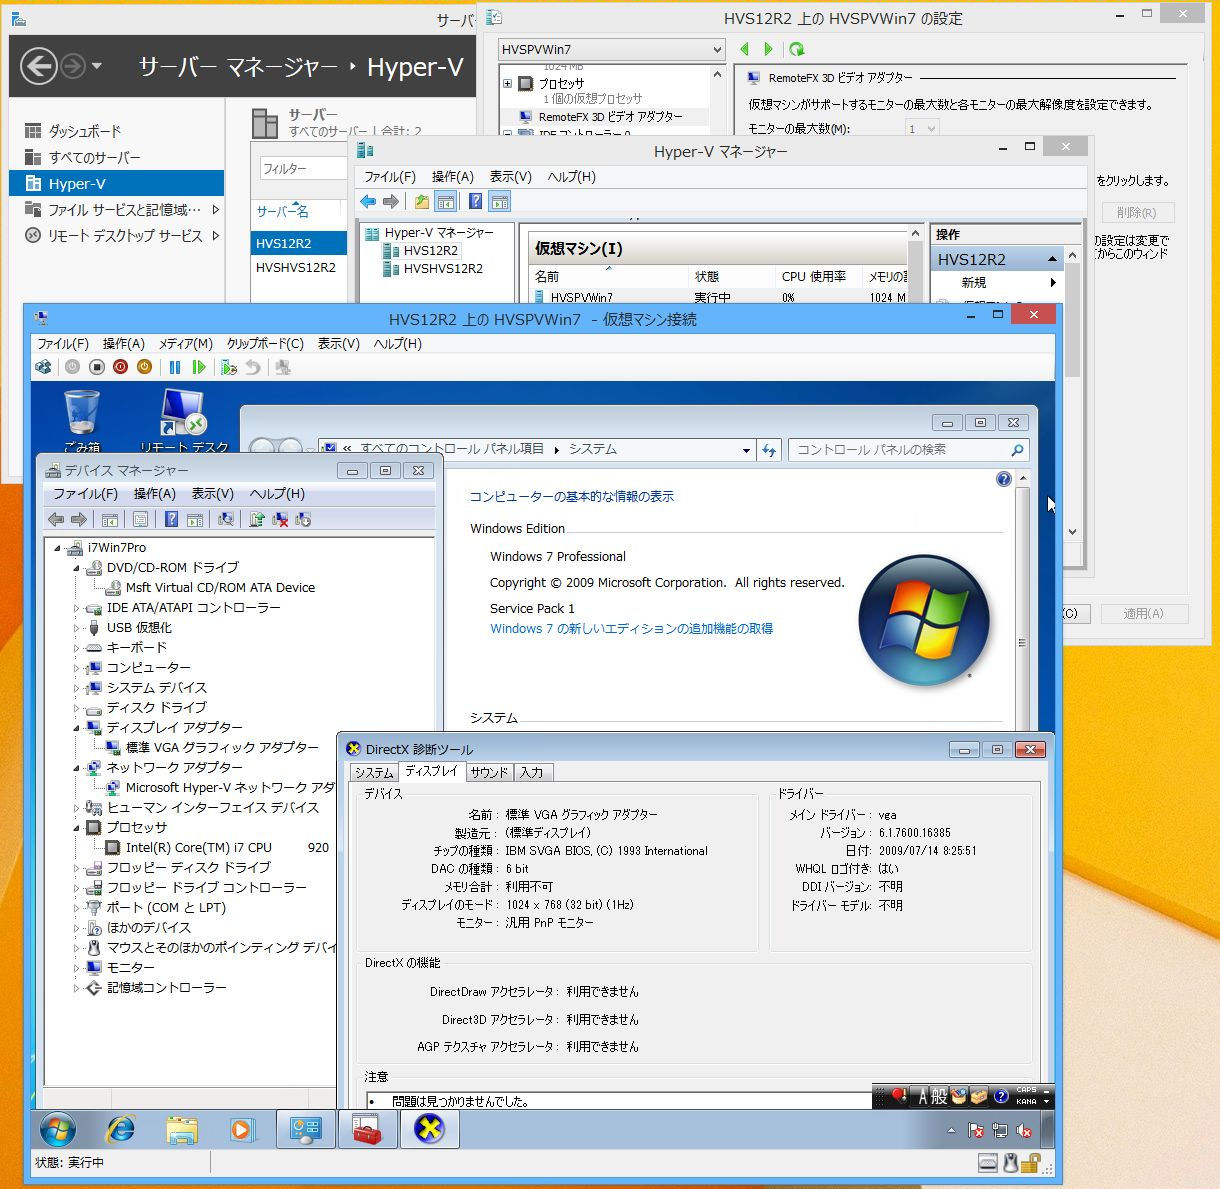Click the Revert arrow icon in VM toolbar
Image resolution: width=1220 pixels, height=1189 pixels.
[x=253, y=367]
